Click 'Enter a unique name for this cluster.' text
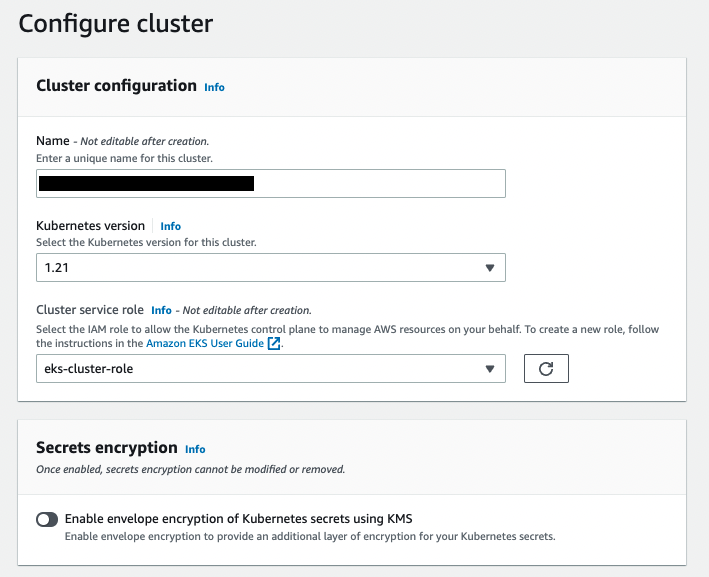The height and width of the screenshot is (577, 709). (x=124, y=158)
